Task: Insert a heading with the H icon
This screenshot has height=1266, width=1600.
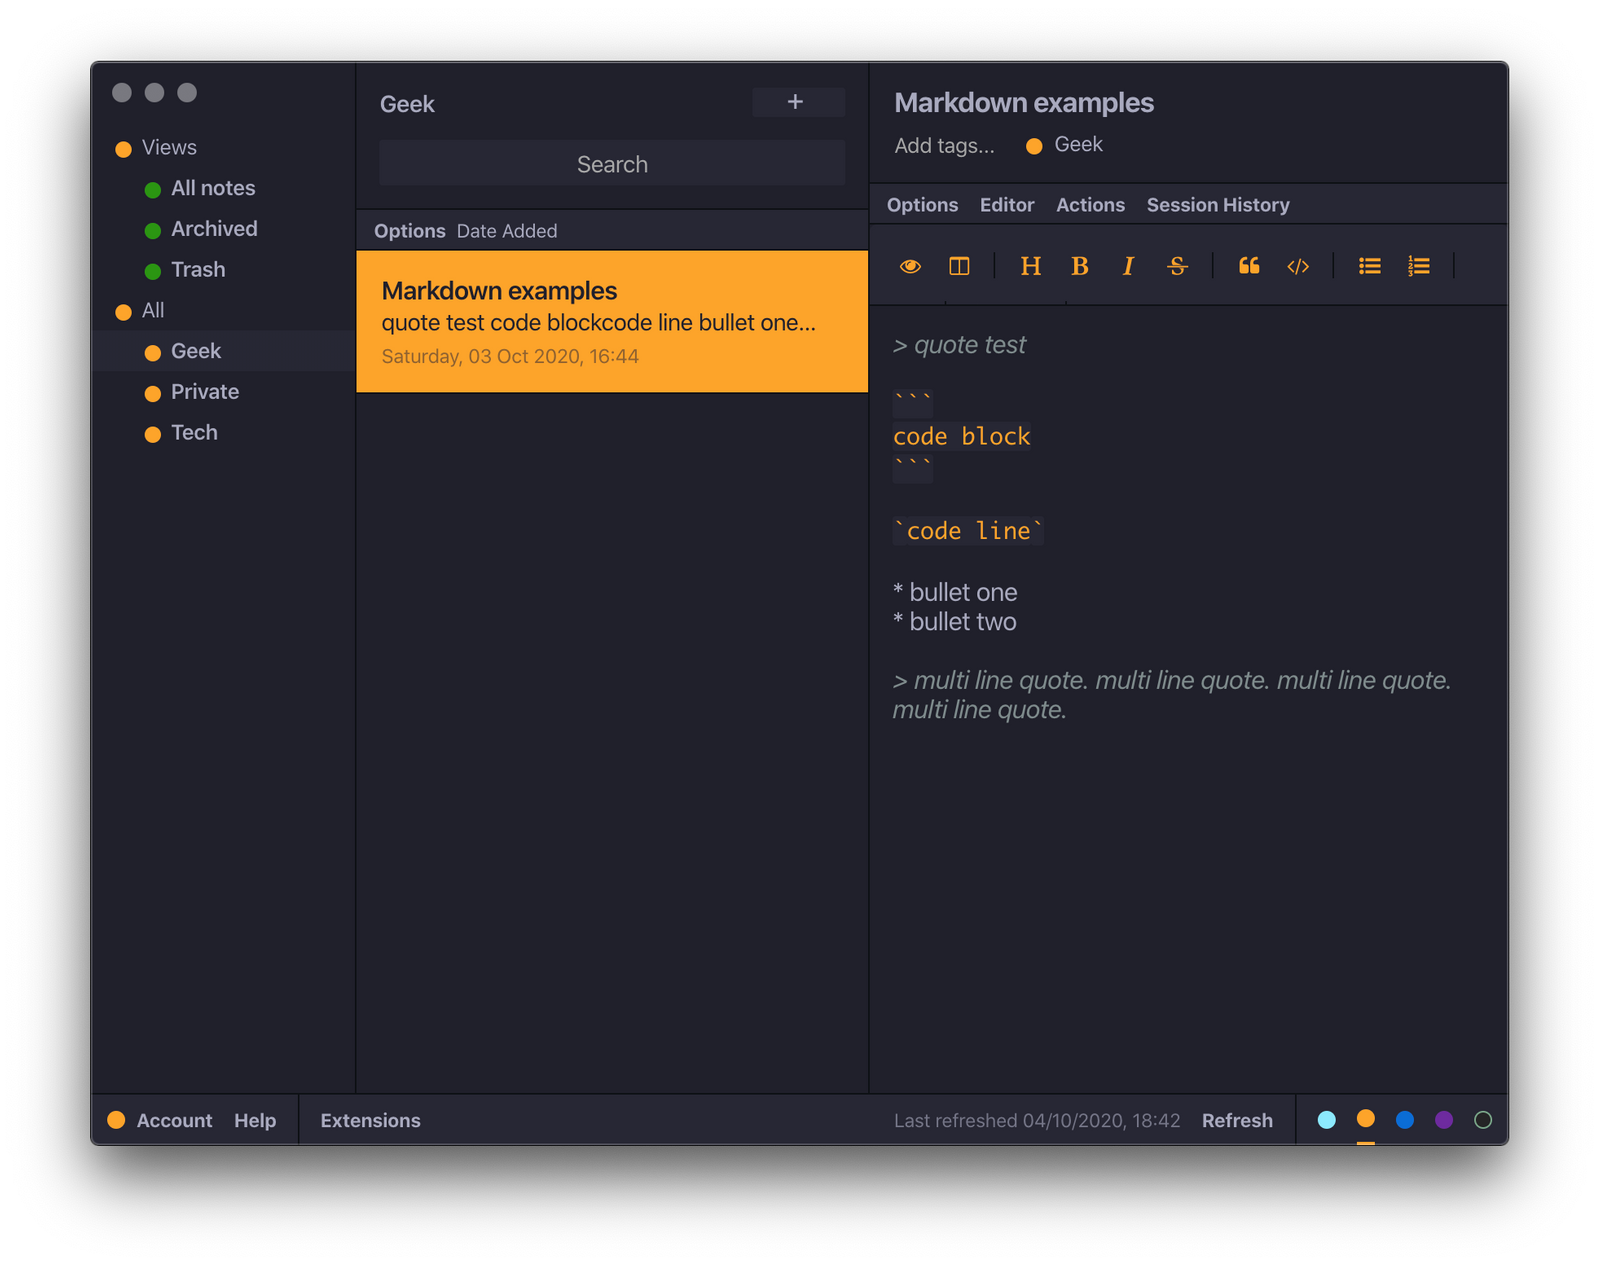Action: click(x=1030, y=266)
